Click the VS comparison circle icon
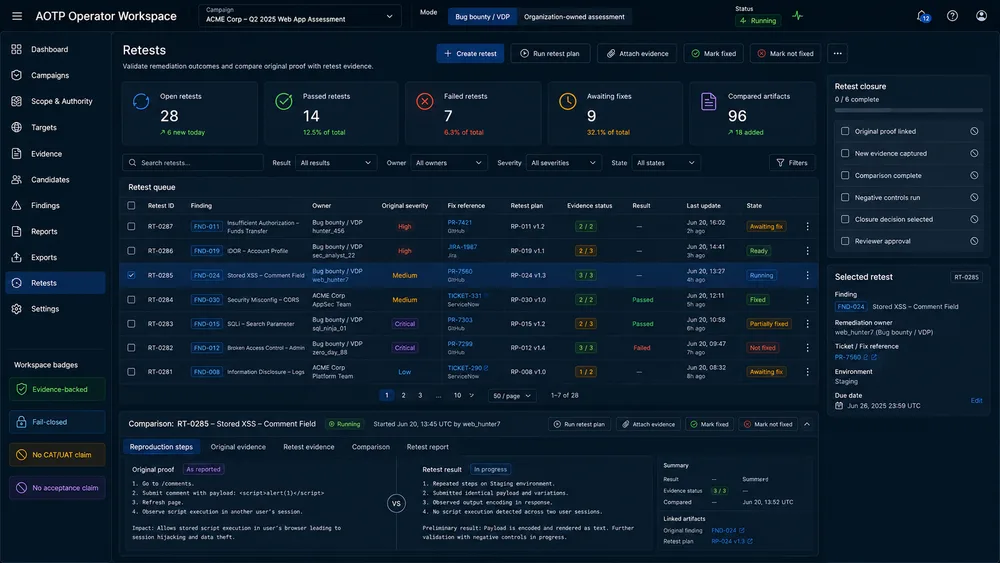This screenshot has width=1000, height=563. coord(396,504)
